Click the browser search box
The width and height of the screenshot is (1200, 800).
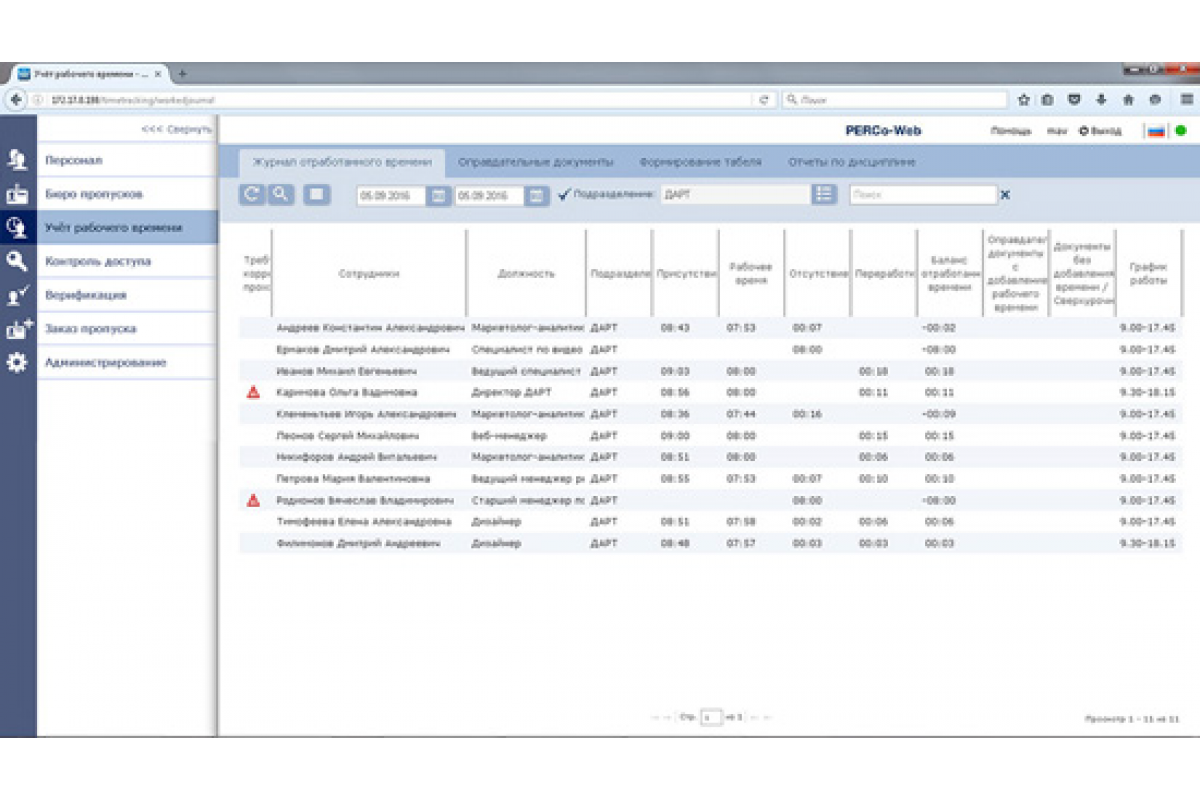coord(895,100)
